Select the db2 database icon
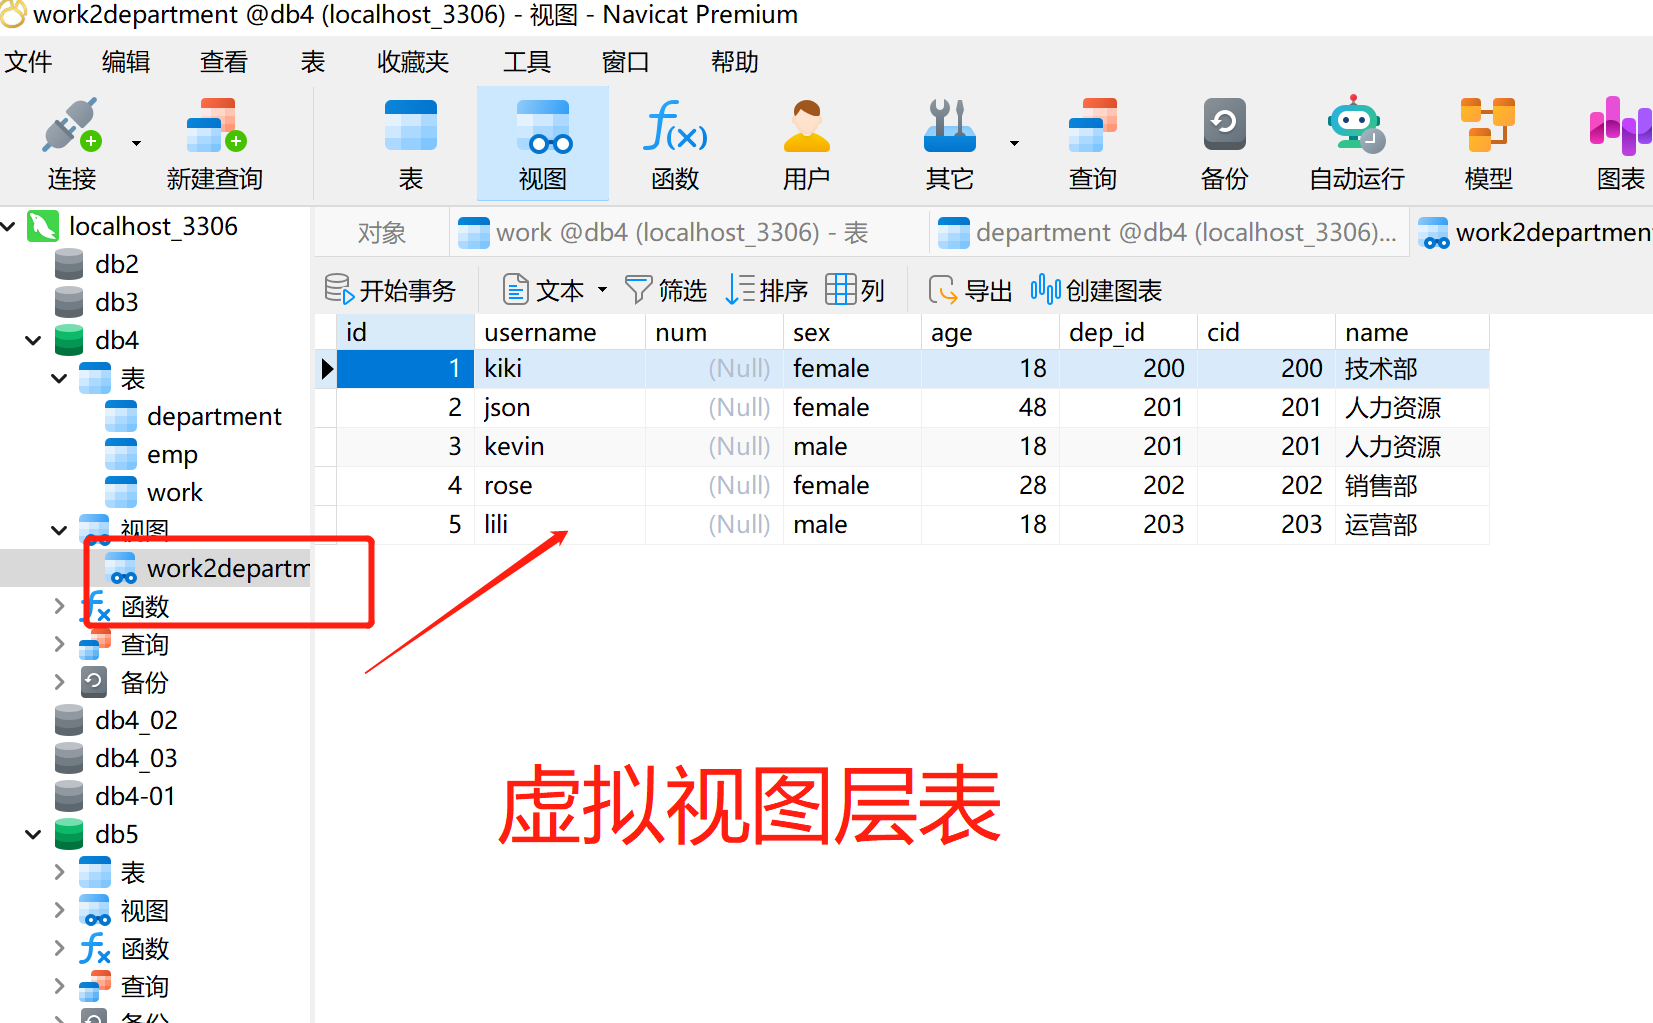Screen dimensions: 1653x1023 coord(69,264)
